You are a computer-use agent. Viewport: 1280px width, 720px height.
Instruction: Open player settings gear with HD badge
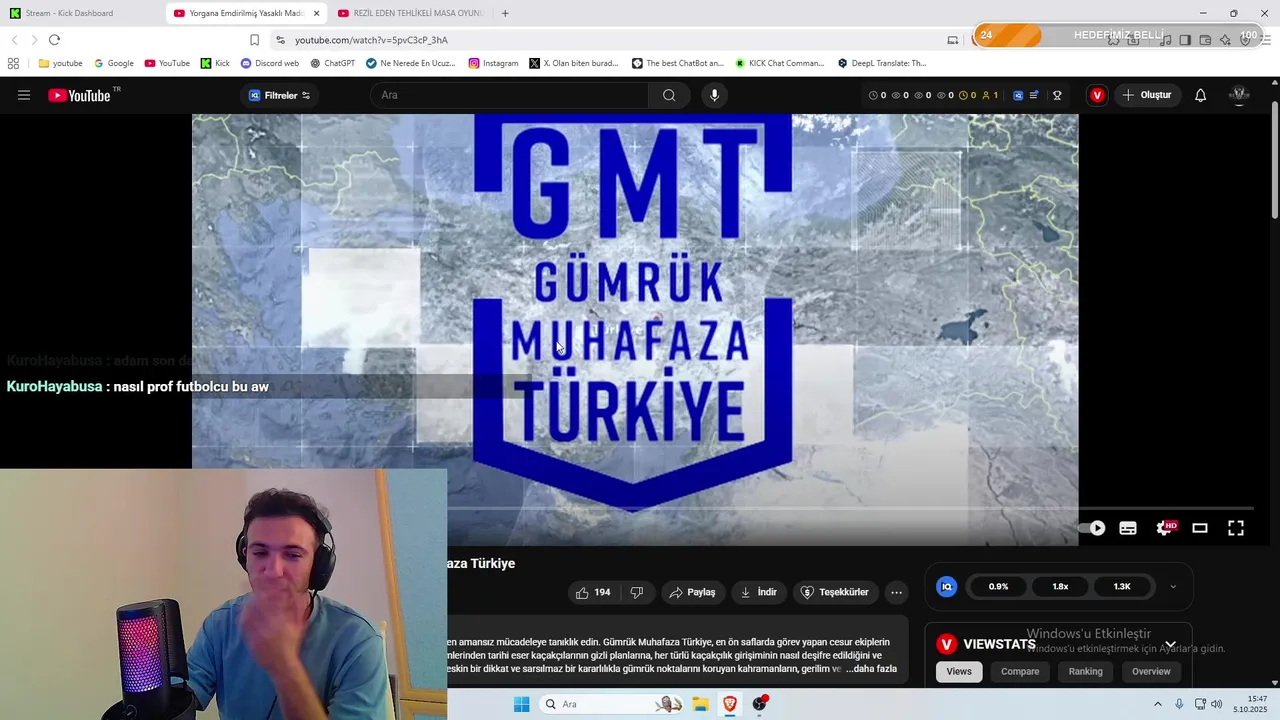tap(1165, 528)
